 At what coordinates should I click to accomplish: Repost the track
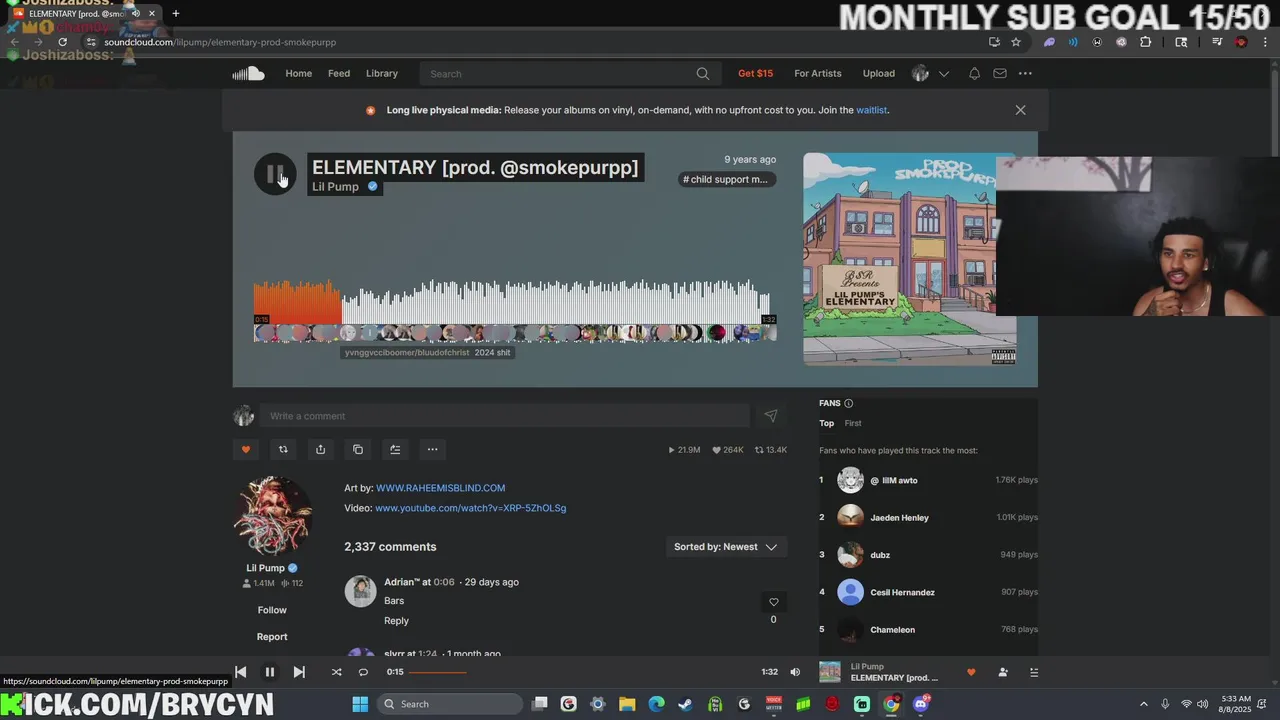point(283,450)
